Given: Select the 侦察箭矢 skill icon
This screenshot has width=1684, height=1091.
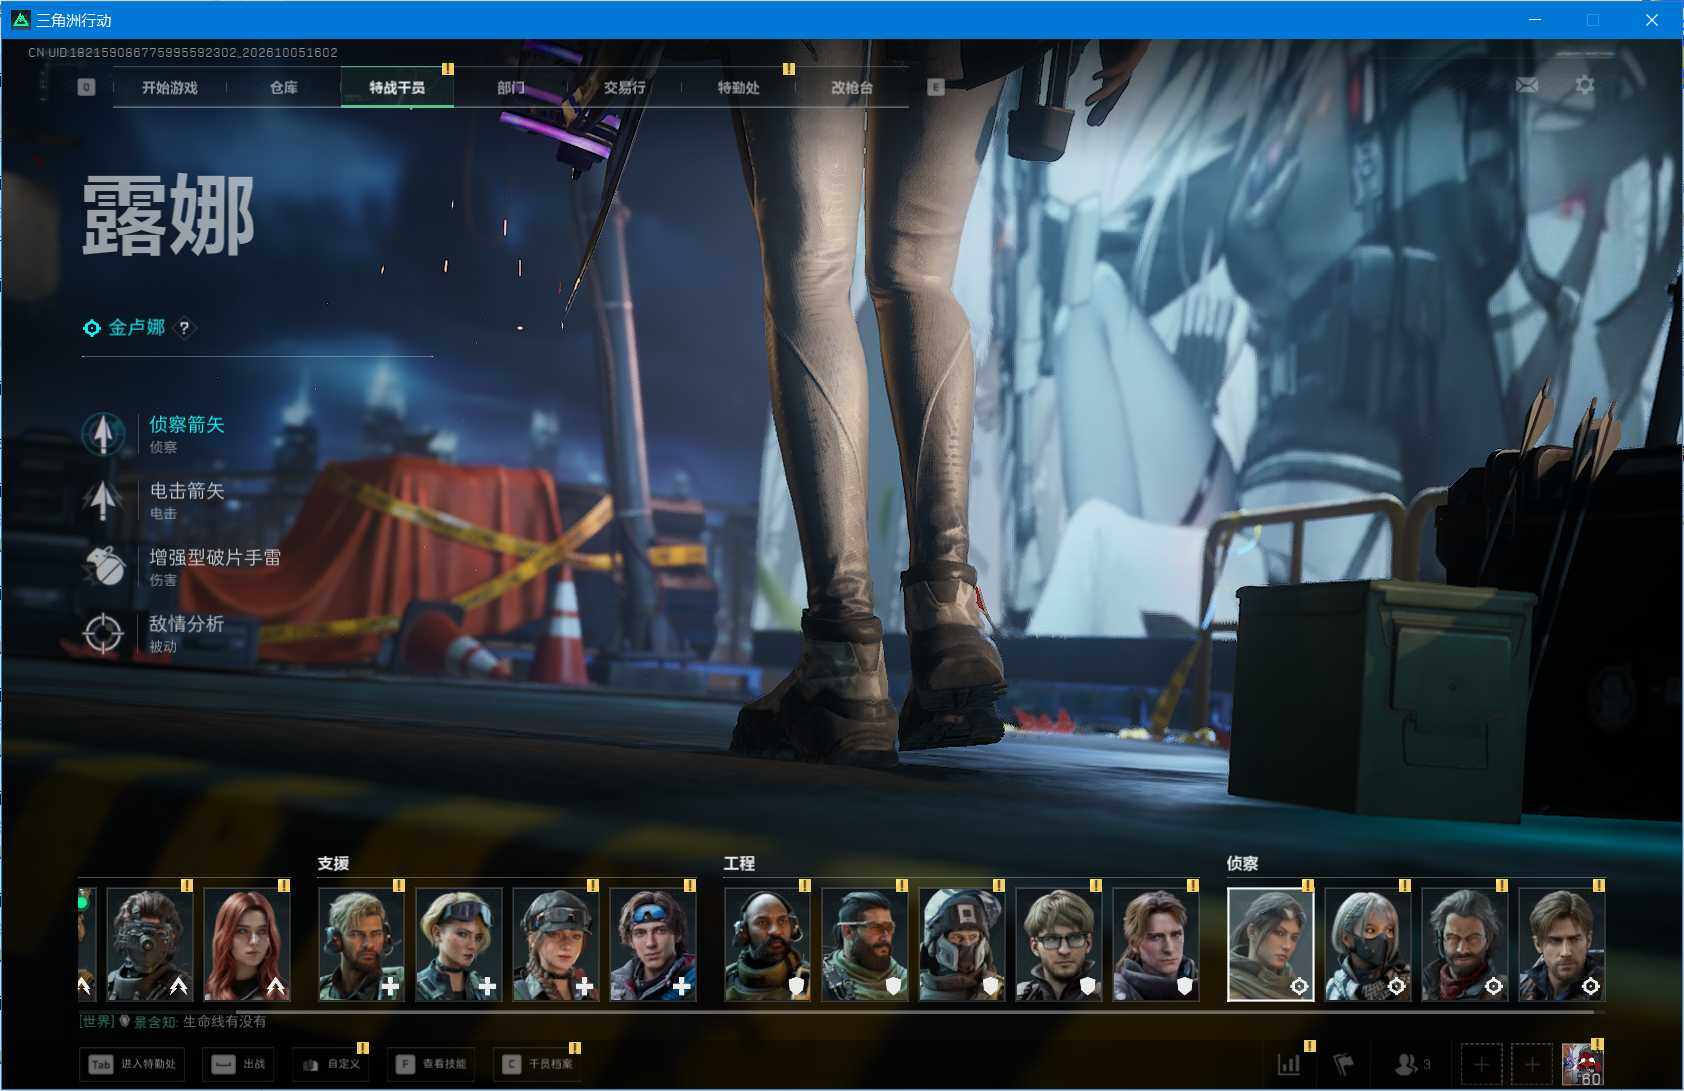Looking at the screenshot, I should tap(103, 434).
